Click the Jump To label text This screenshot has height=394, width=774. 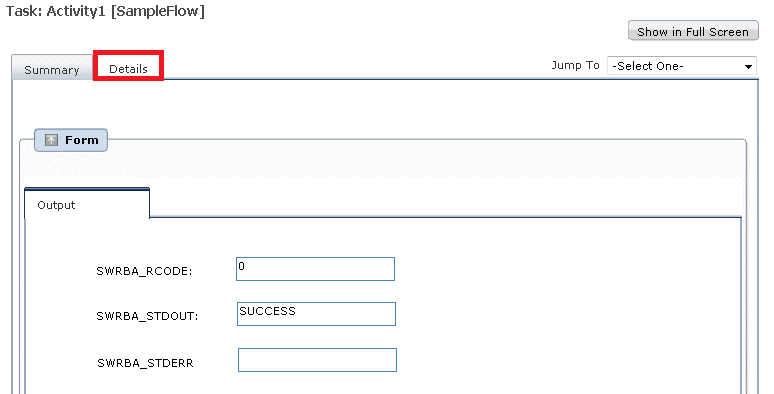[575, 65]
